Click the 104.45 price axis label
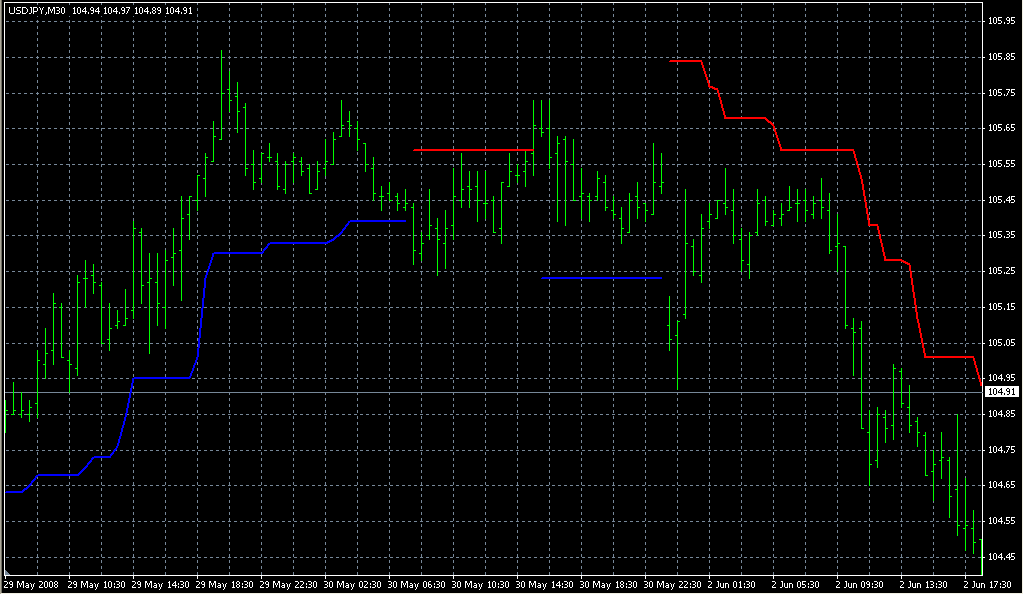 tap(1001, 557)
